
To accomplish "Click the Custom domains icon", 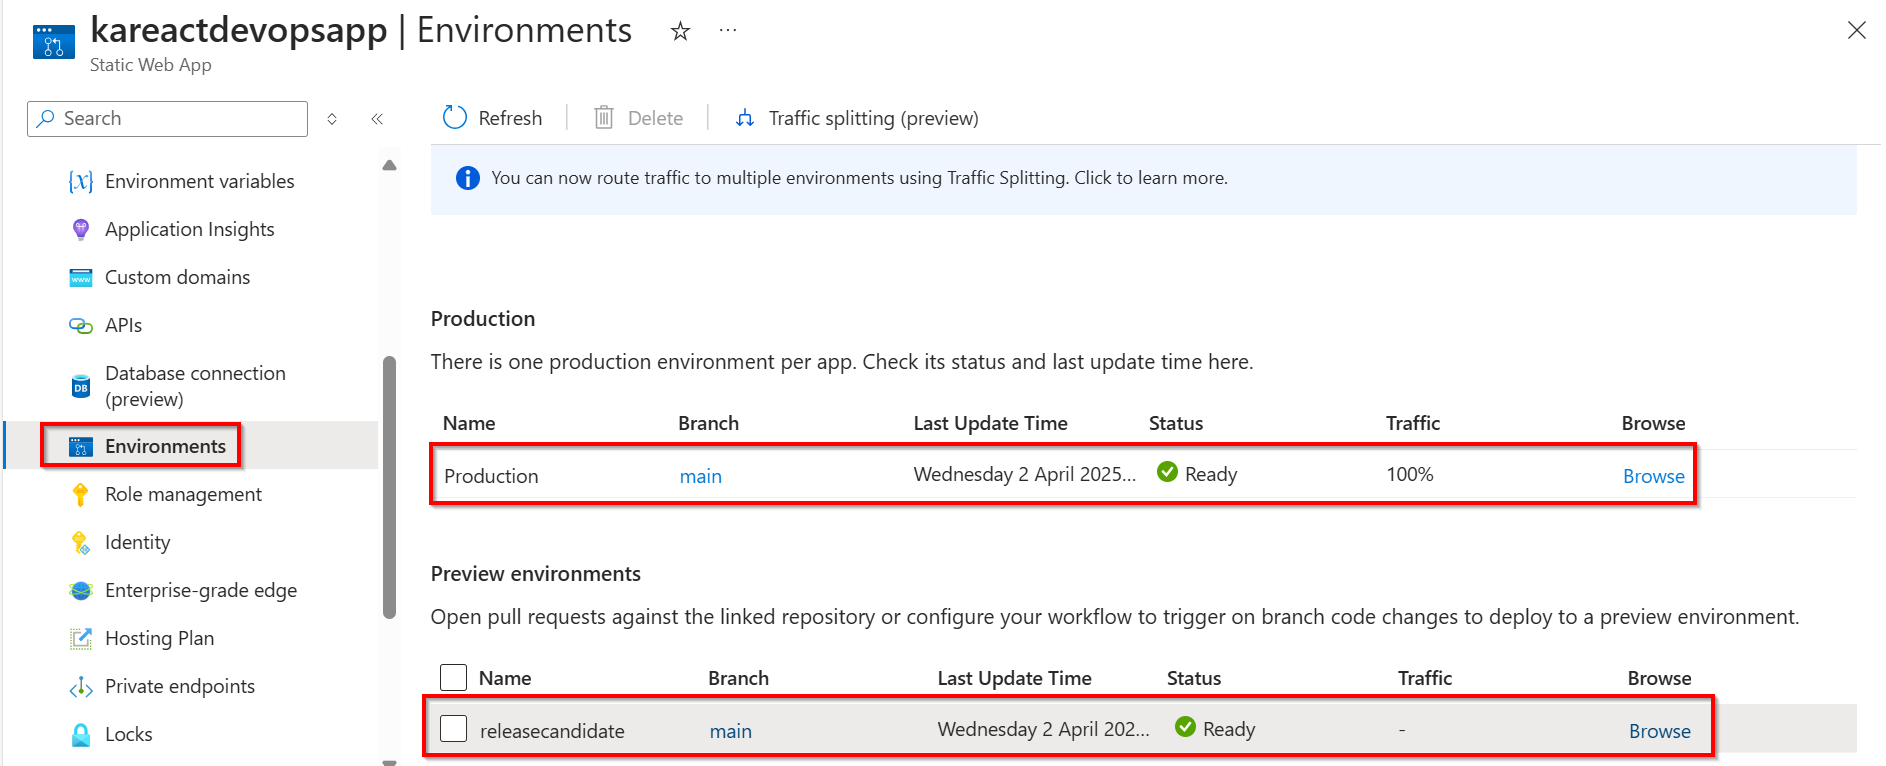I will coord(81,277).
